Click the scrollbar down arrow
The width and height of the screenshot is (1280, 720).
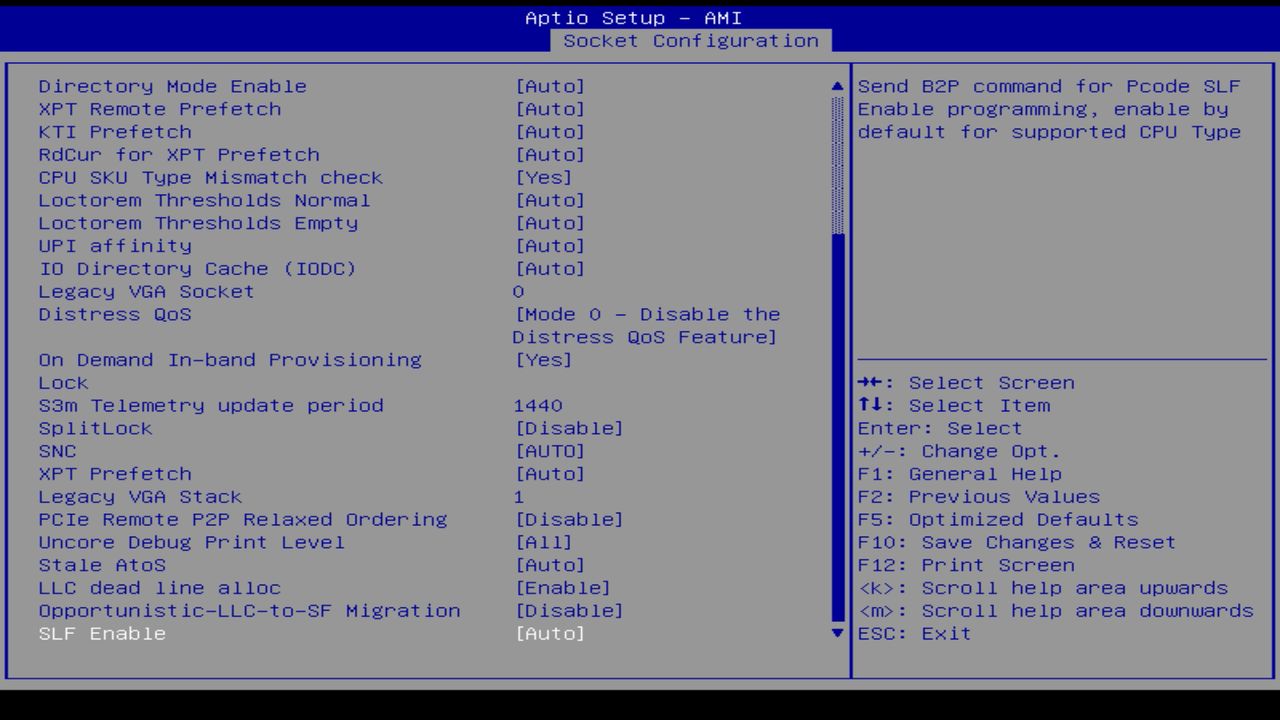coord(836,633)
